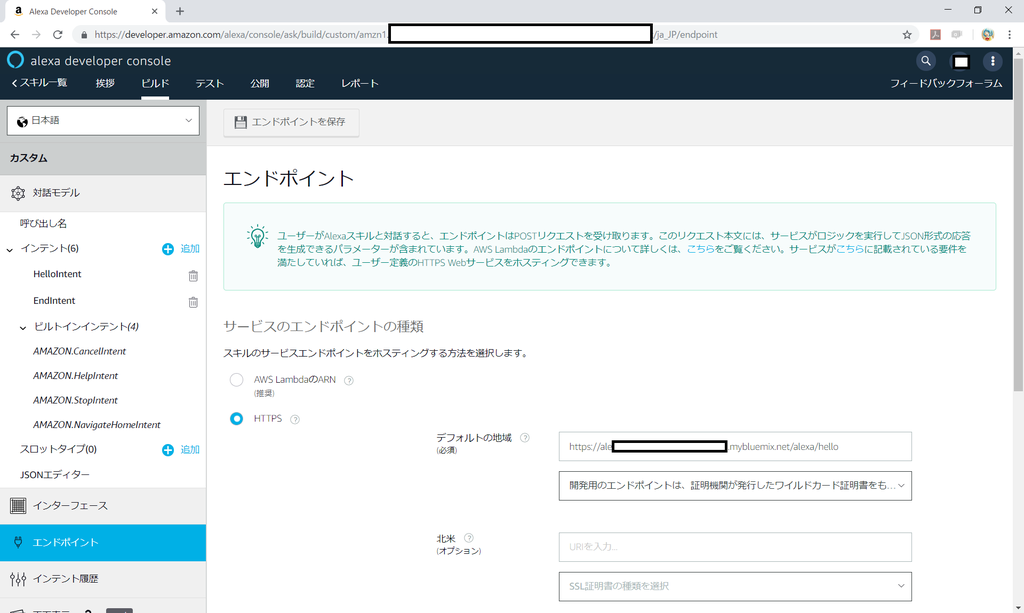Open the フィードバックフォーラム link

pyautogui.click(x=946, y=84)
